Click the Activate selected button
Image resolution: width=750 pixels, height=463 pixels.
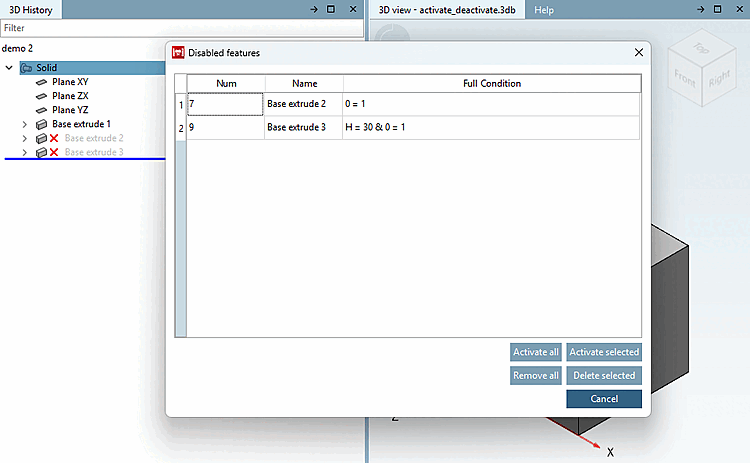coord(604,352)
